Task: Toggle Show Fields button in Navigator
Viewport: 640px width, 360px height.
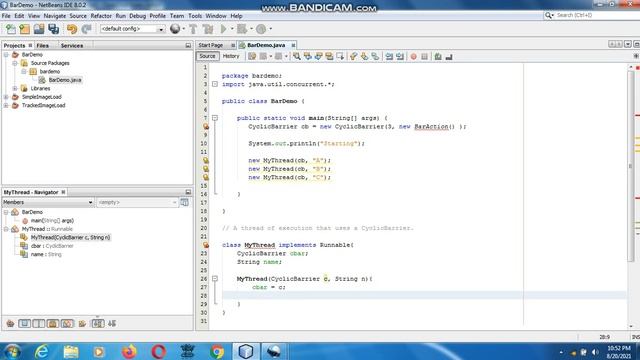Action: 24,324
